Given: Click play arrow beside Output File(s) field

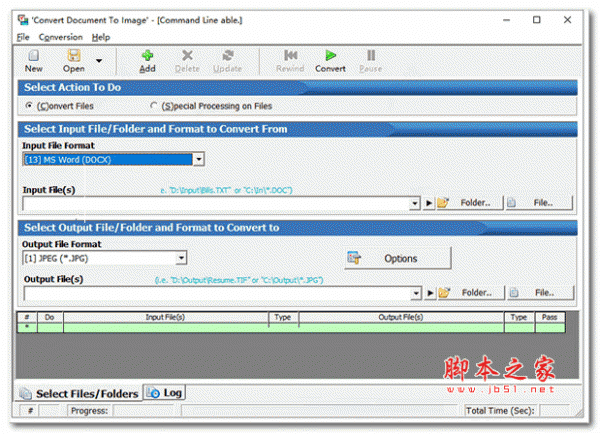Looking at the screenshot, I should coord(430,294).
